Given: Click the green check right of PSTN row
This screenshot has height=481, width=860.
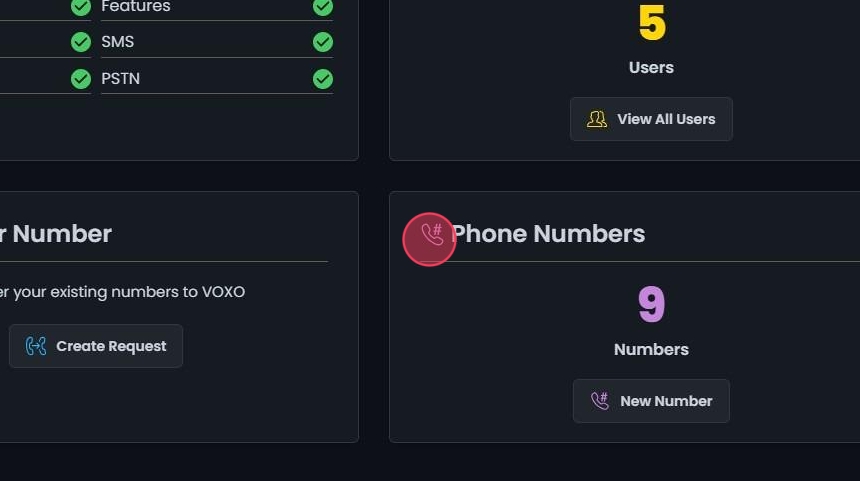Looking at the screenshot, I should pyautogui.click(x=322, y=78).
